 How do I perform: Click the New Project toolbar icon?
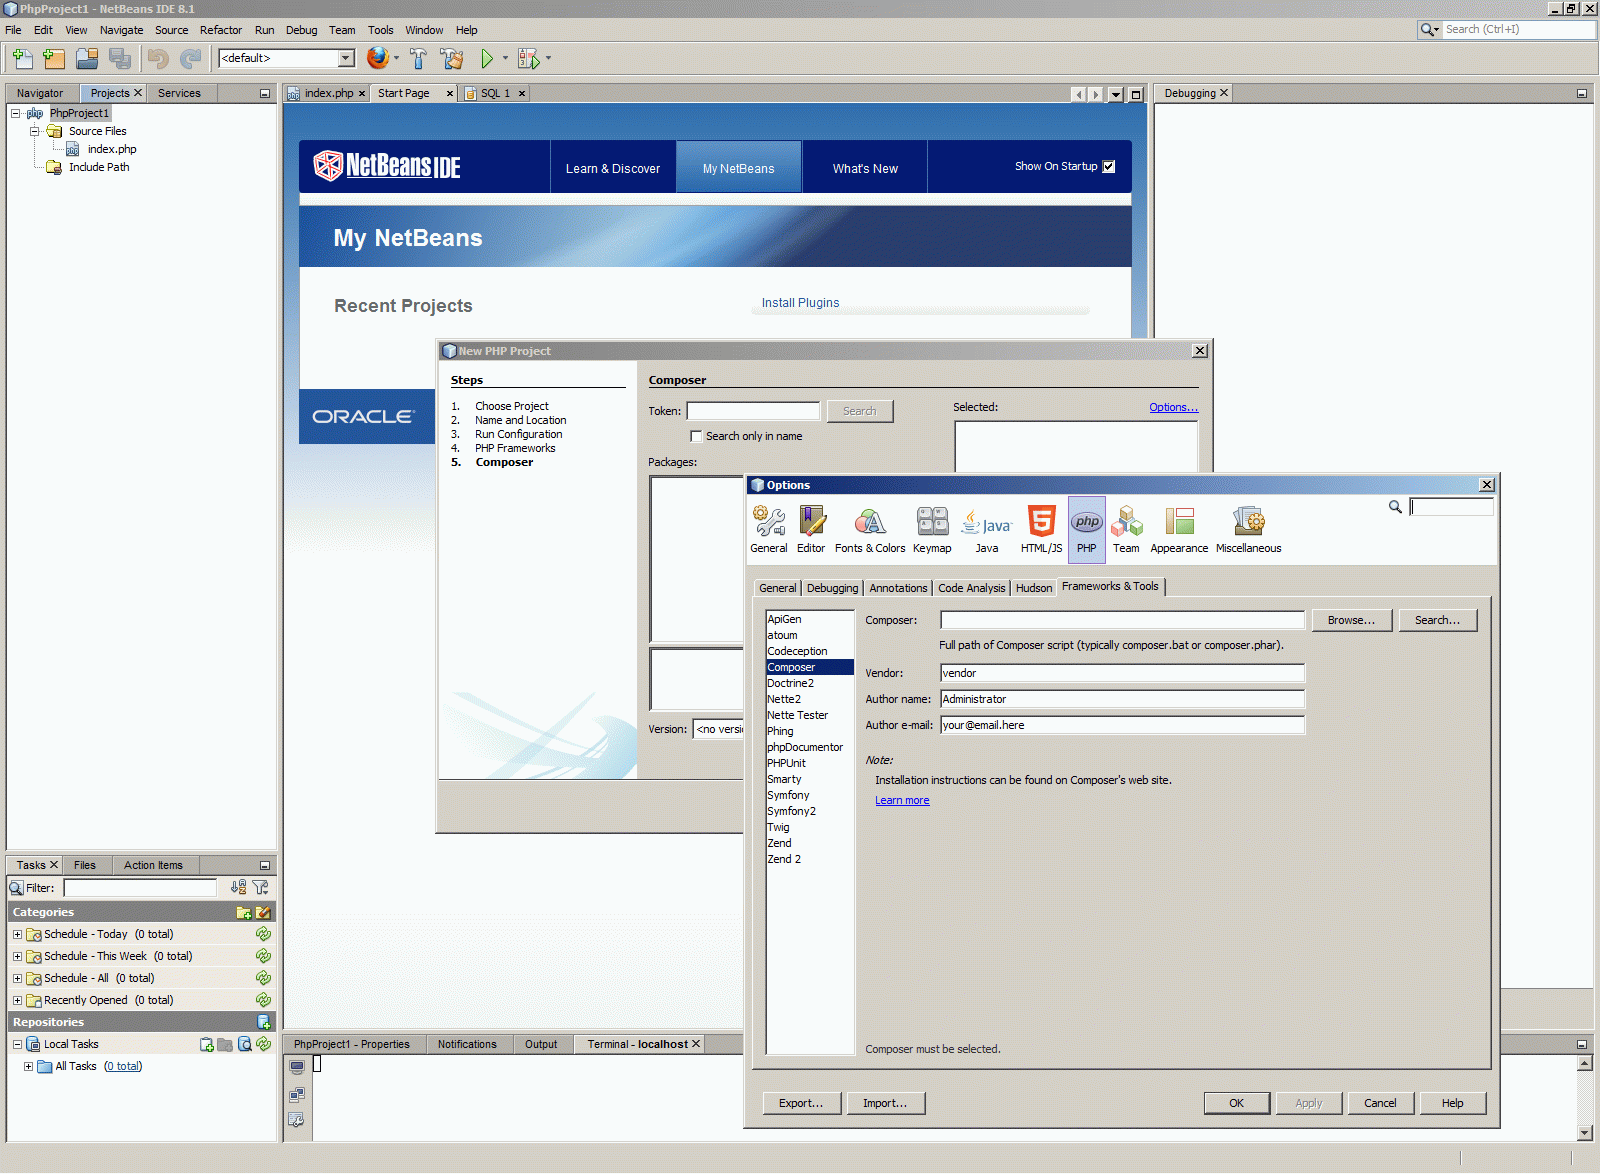[54, 59]
